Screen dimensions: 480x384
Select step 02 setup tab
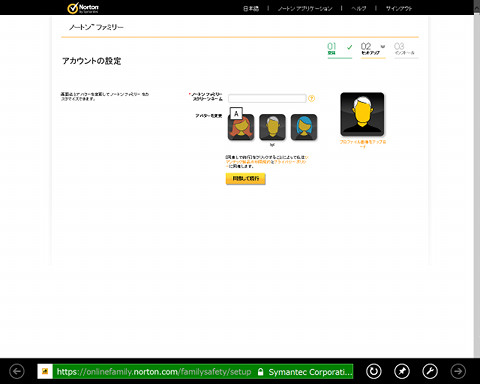coord(373,50)
